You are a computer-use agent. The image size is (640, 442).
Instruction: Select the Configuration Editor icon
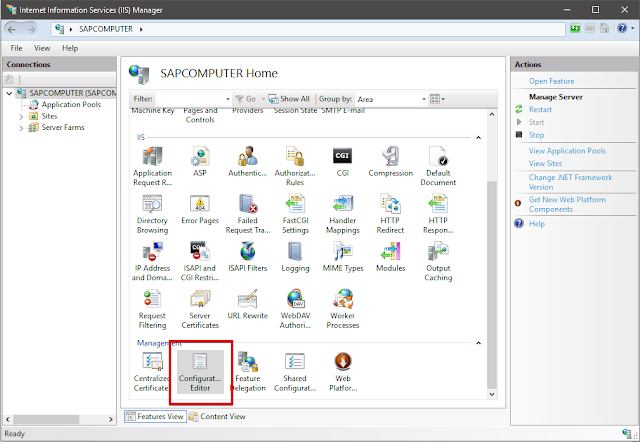pyautogui.click(x=200, y=372)
